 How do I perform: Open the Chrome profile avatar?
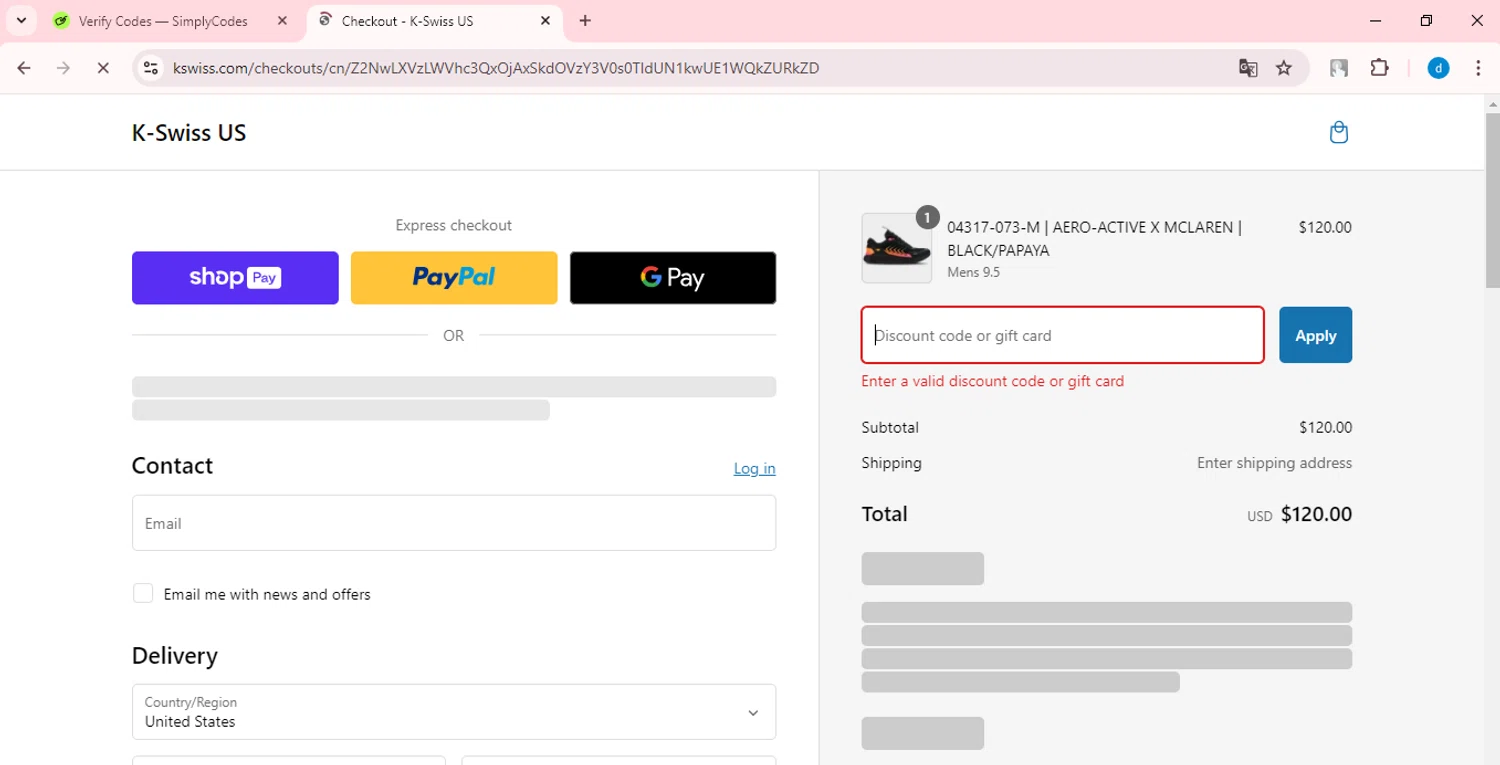click(x=1438, y=68)
